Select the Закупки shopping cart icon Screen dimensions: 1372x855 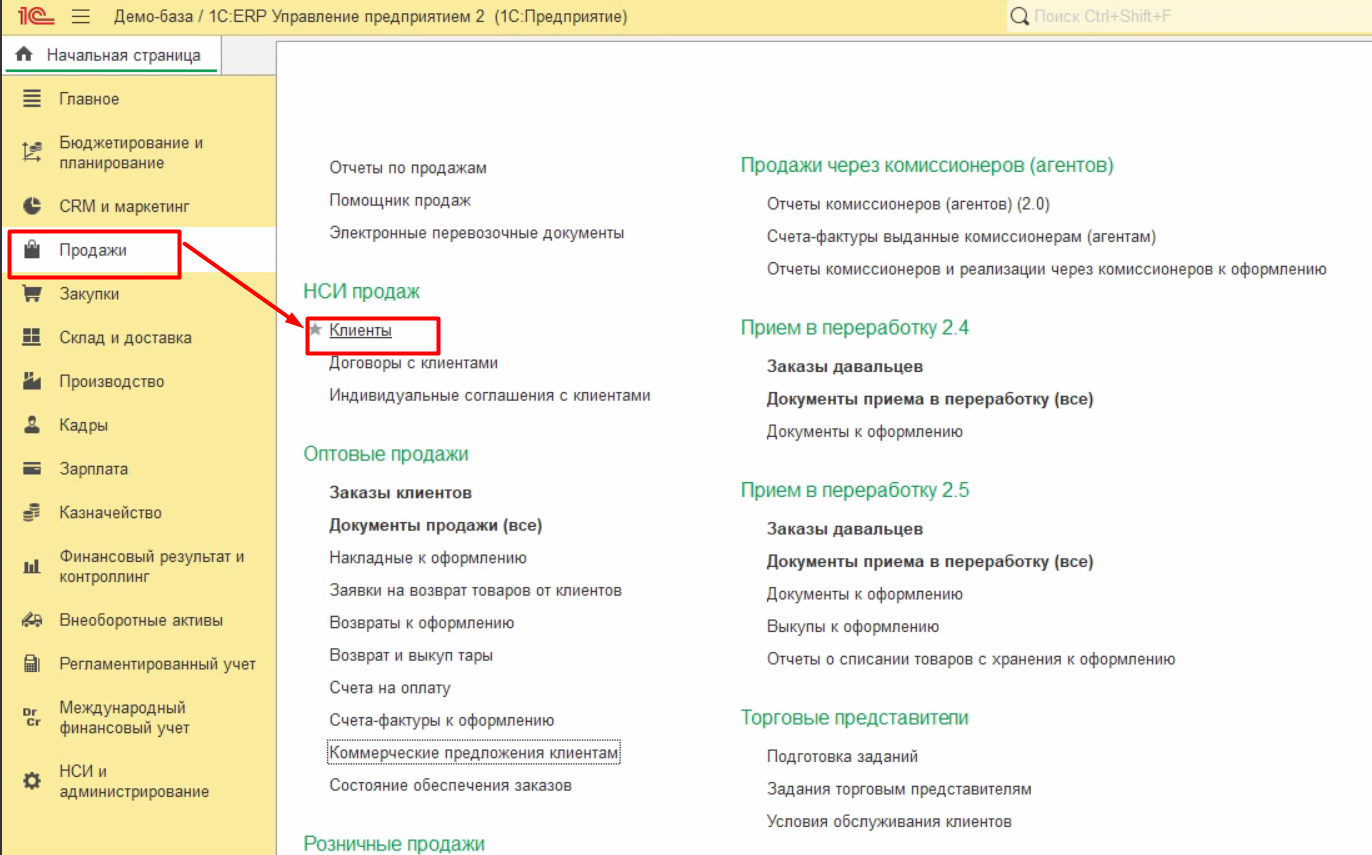[32, 294]
